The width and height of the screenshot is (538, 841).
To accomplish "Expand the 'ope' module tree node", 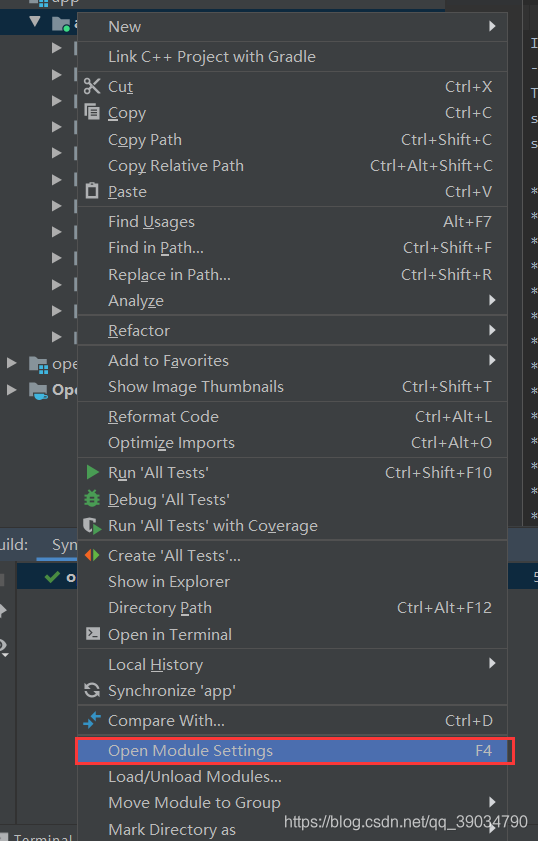I will (x=11, y=363).
